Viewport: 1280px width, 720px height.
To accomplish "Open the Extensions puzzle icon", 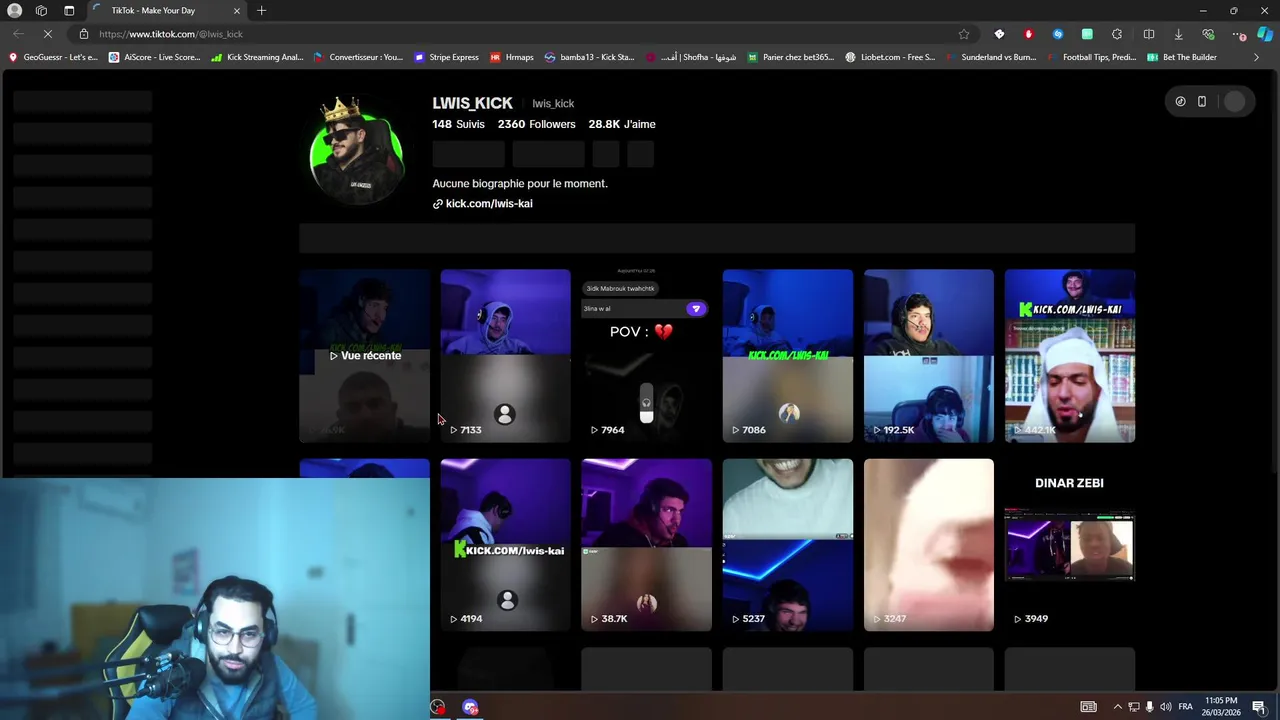I will click(1117, 34).
